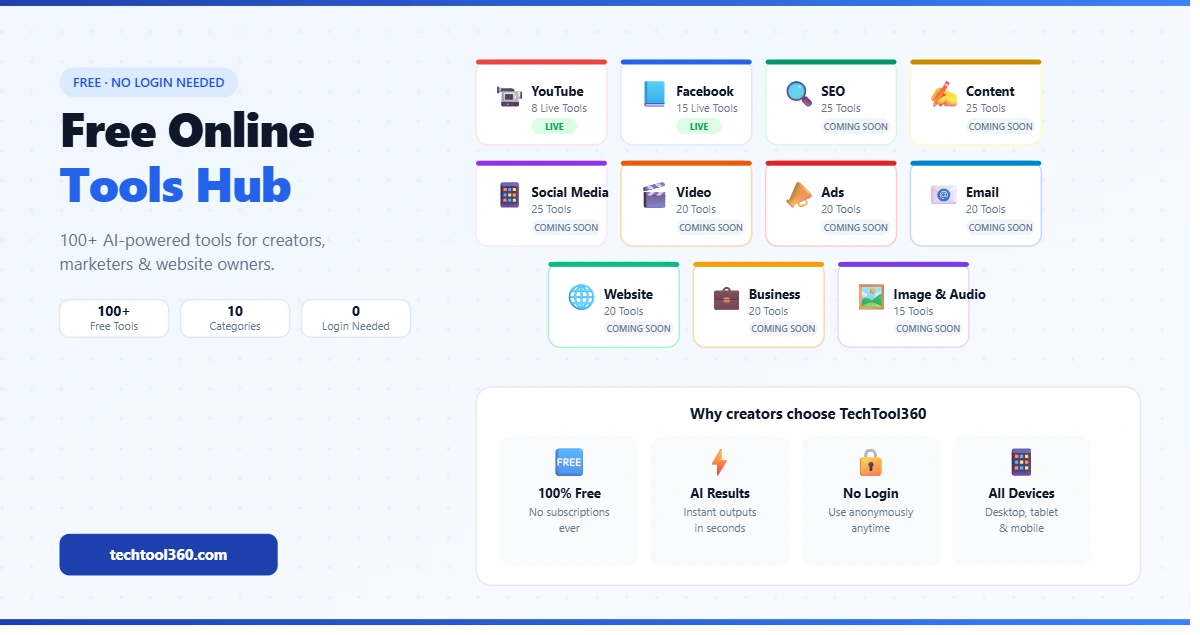Click 'Why creators choose TechTool360' heading
This screenshot has height=635, width=1200.
[808, 413]
